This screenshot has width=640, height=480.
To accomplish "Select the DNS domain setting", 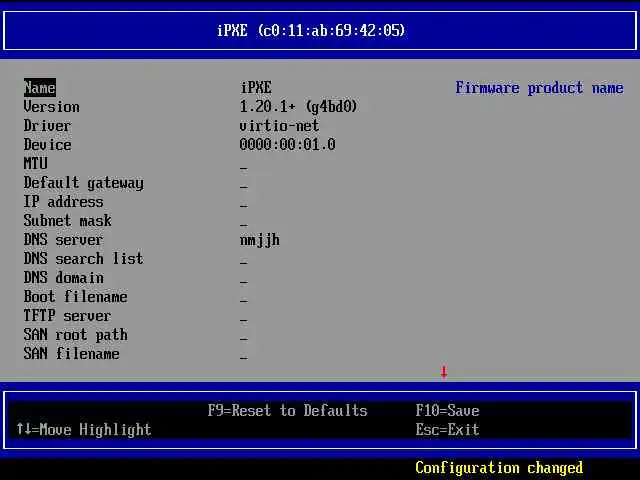I will coord(64,278).
